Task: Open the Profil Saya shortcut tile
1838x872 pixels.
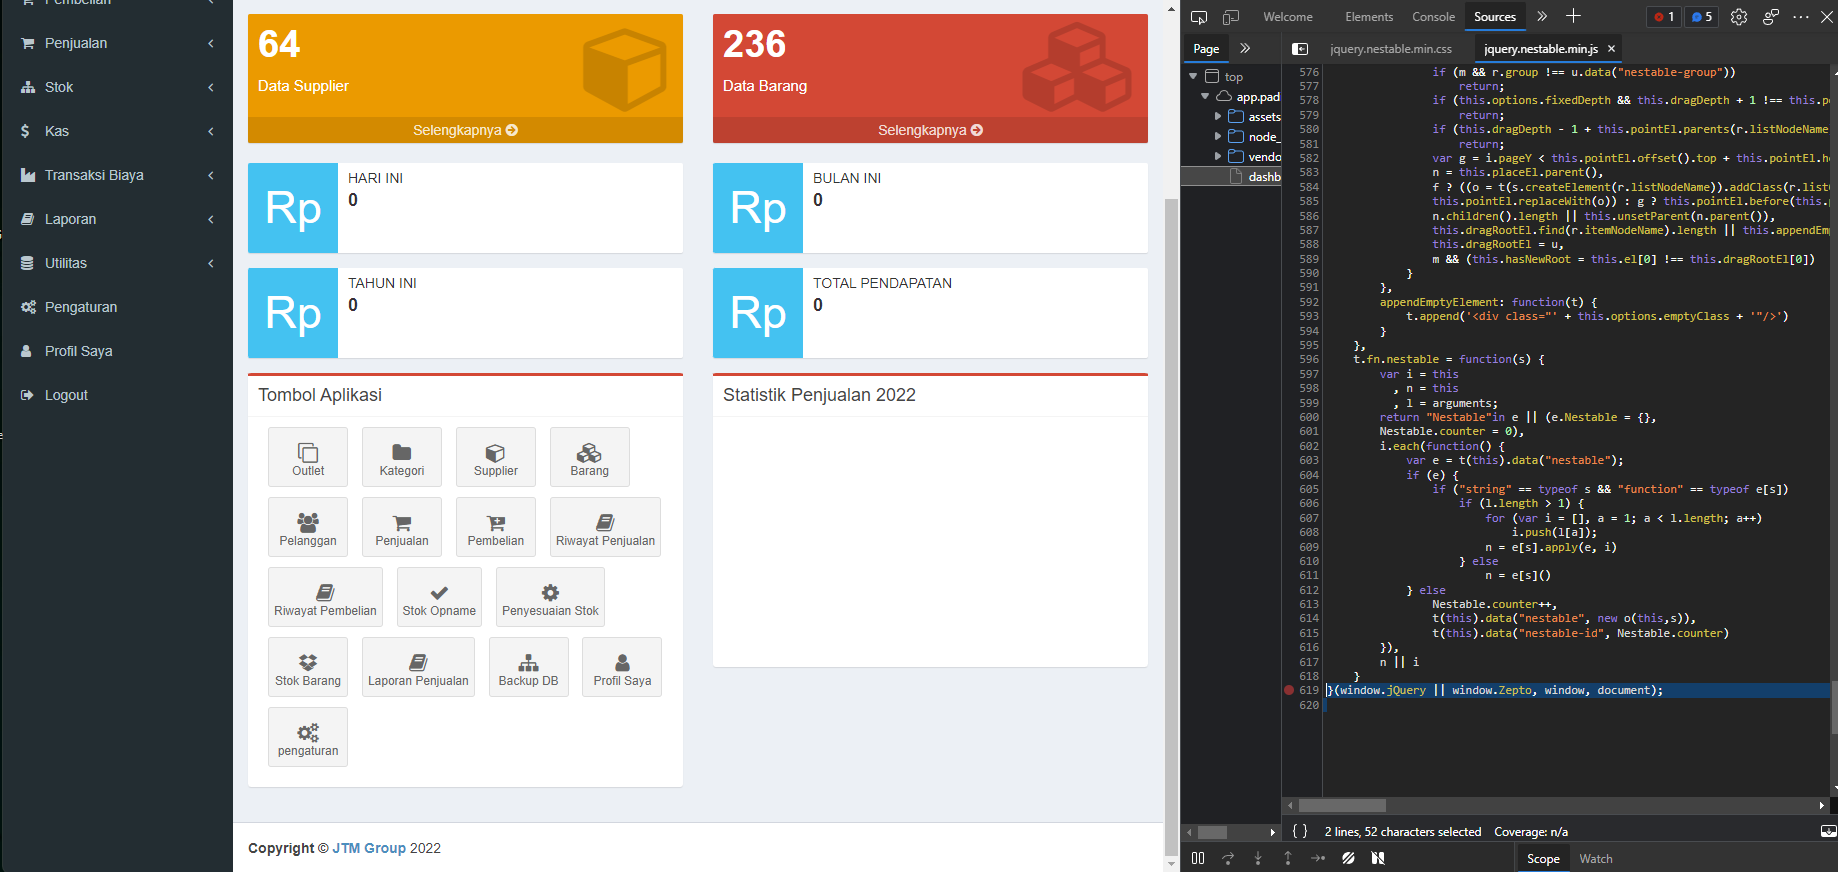Action: point(622,667)
